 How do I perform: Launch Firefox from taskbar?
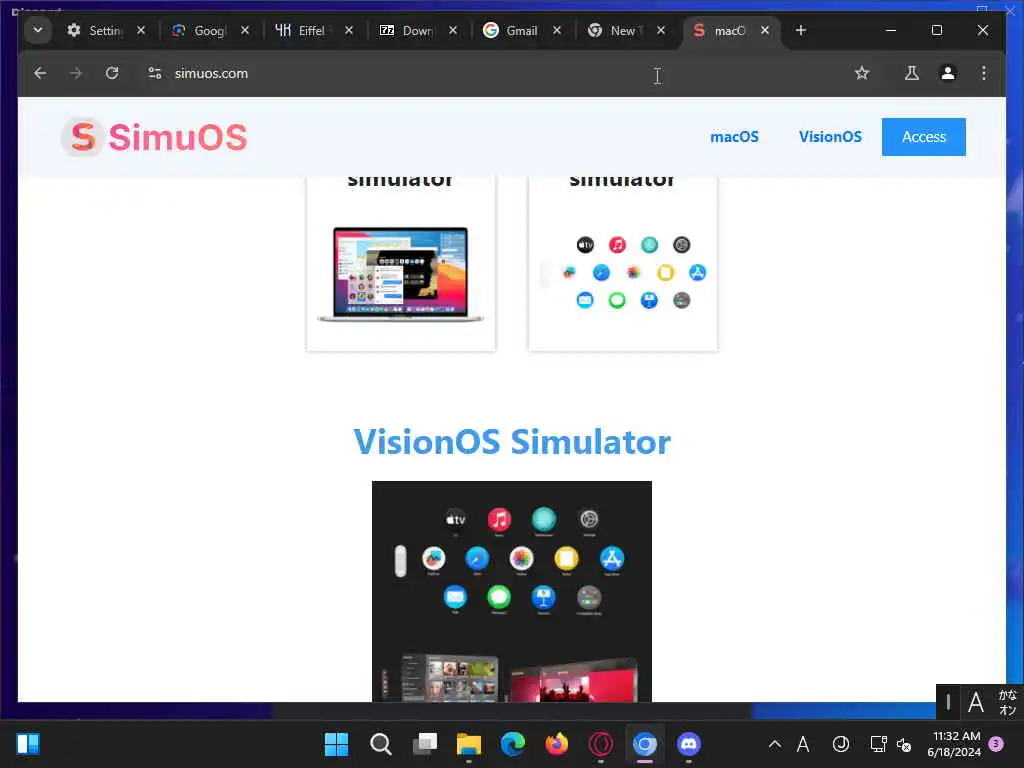(x=556, y=744)
